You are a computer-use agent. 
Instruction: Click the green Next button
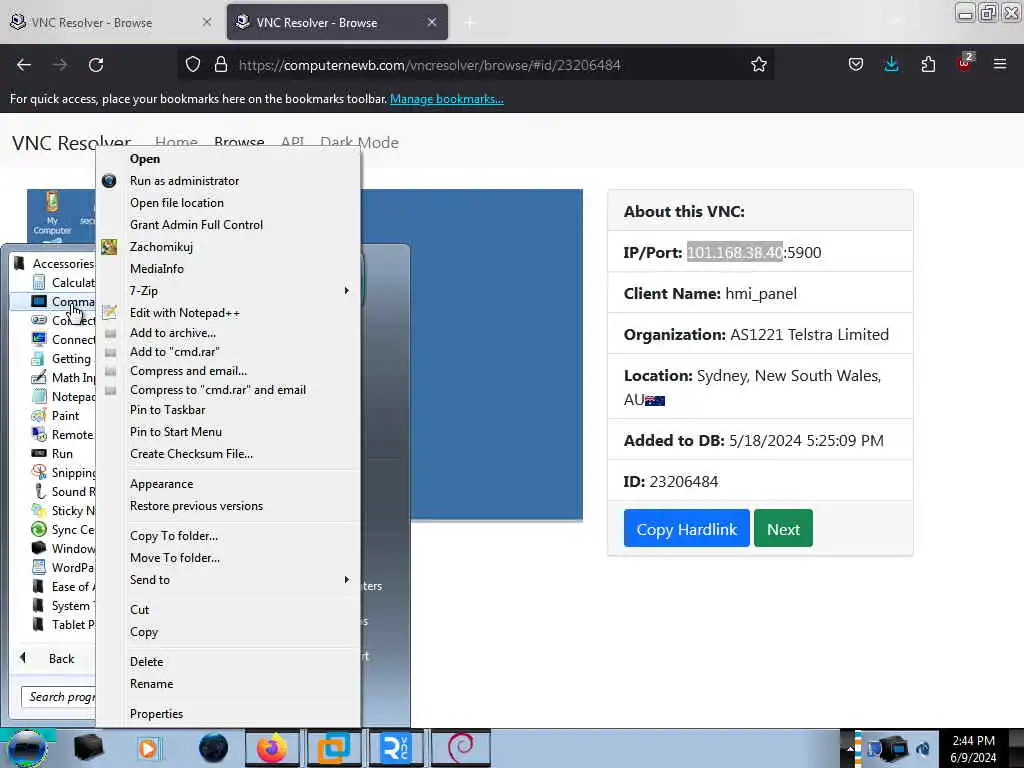coord(783,528)
